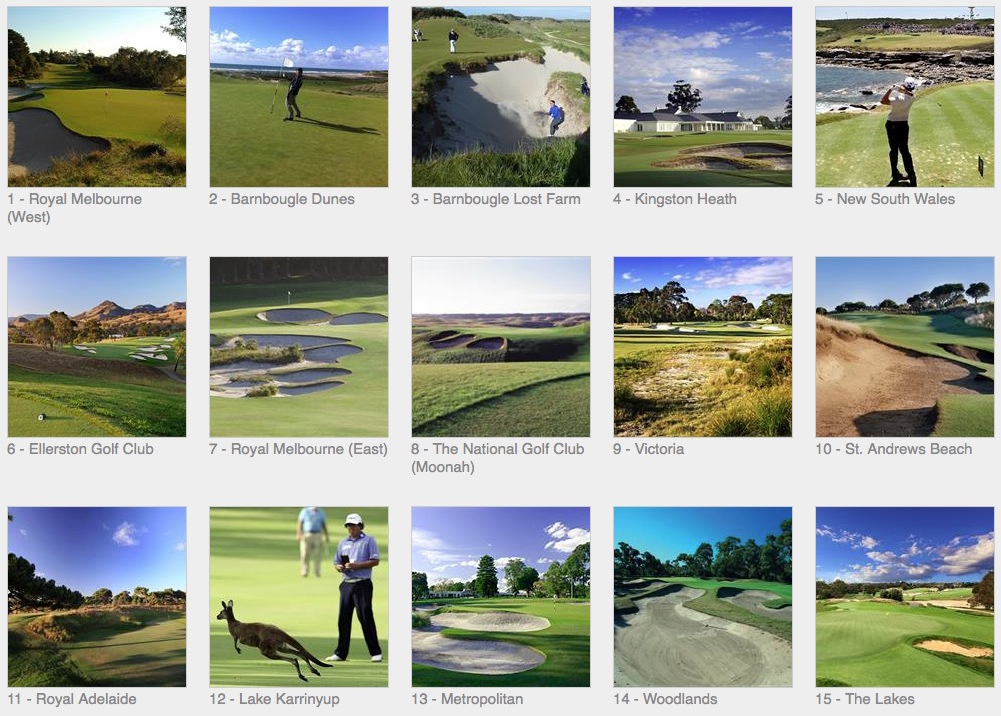This screenshot has width=1001, height=716.
Task: View the New South Wales coastal tee photo
Action: (905, 97)
